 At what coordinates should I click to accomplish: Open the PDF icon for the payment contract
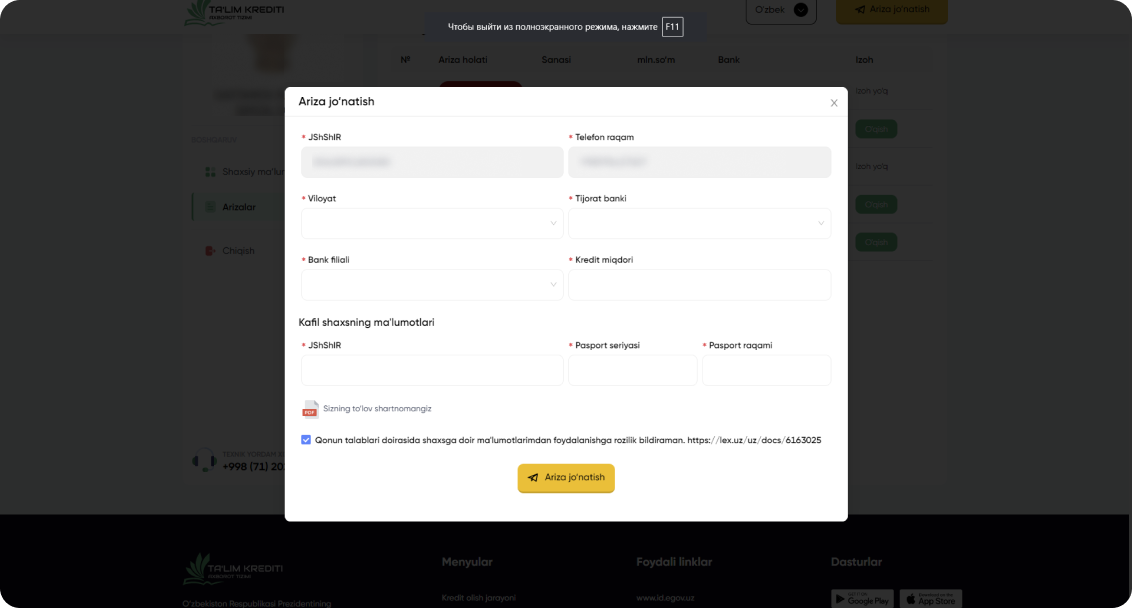(x=310, y=409)
